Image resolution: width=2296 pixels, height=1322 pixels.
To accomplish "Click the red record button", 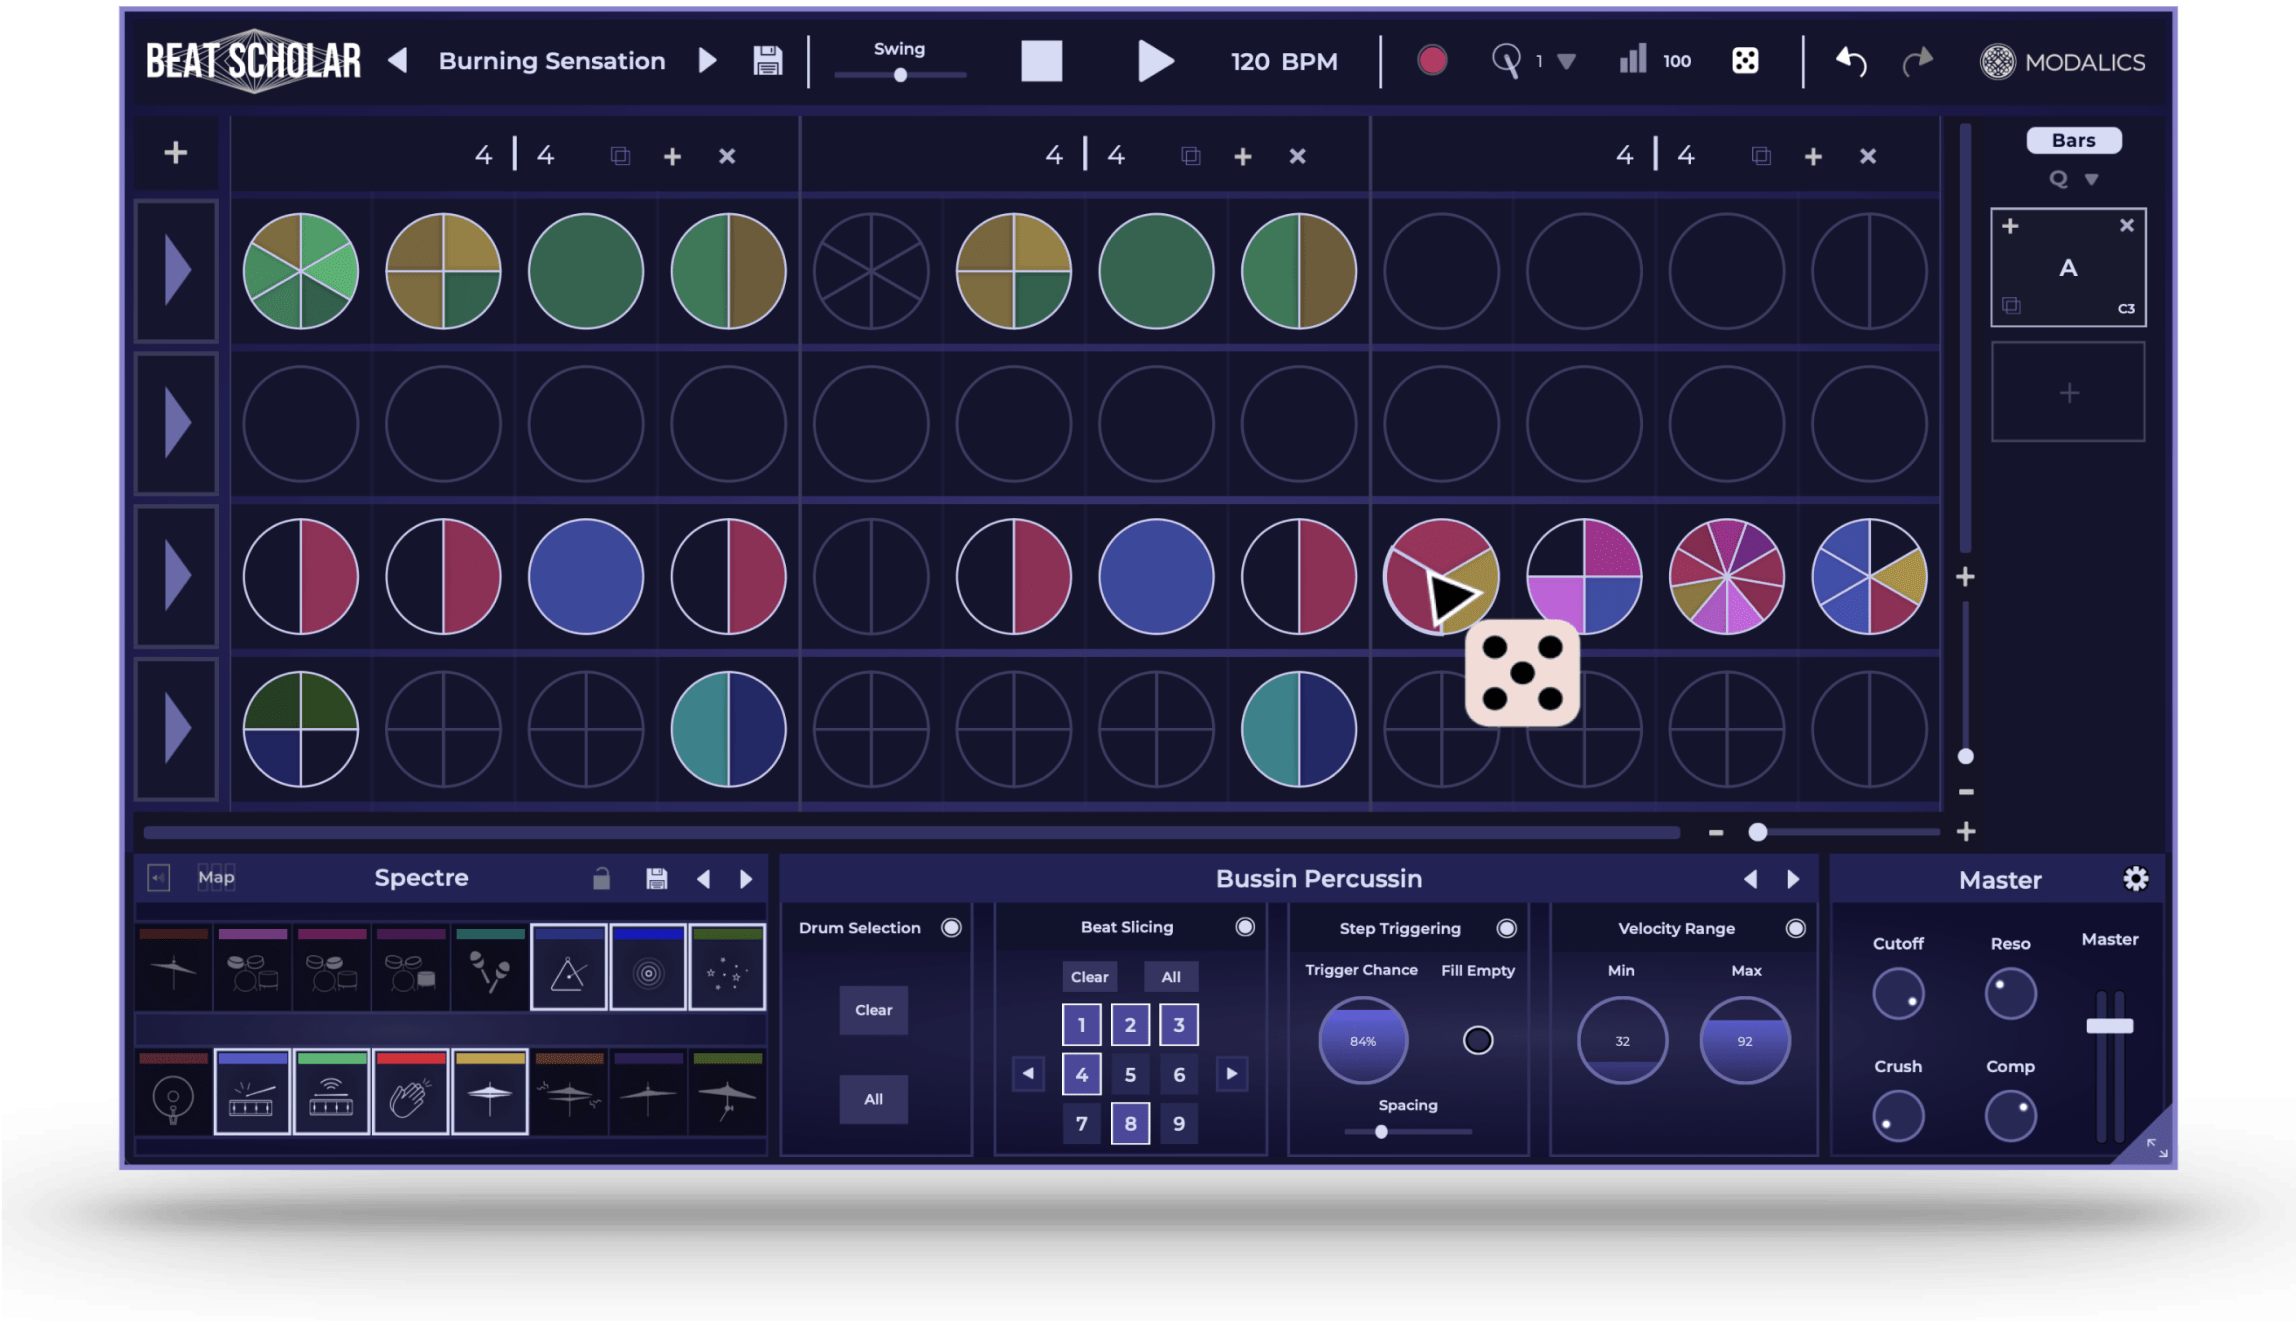I will click(1432, 61).
